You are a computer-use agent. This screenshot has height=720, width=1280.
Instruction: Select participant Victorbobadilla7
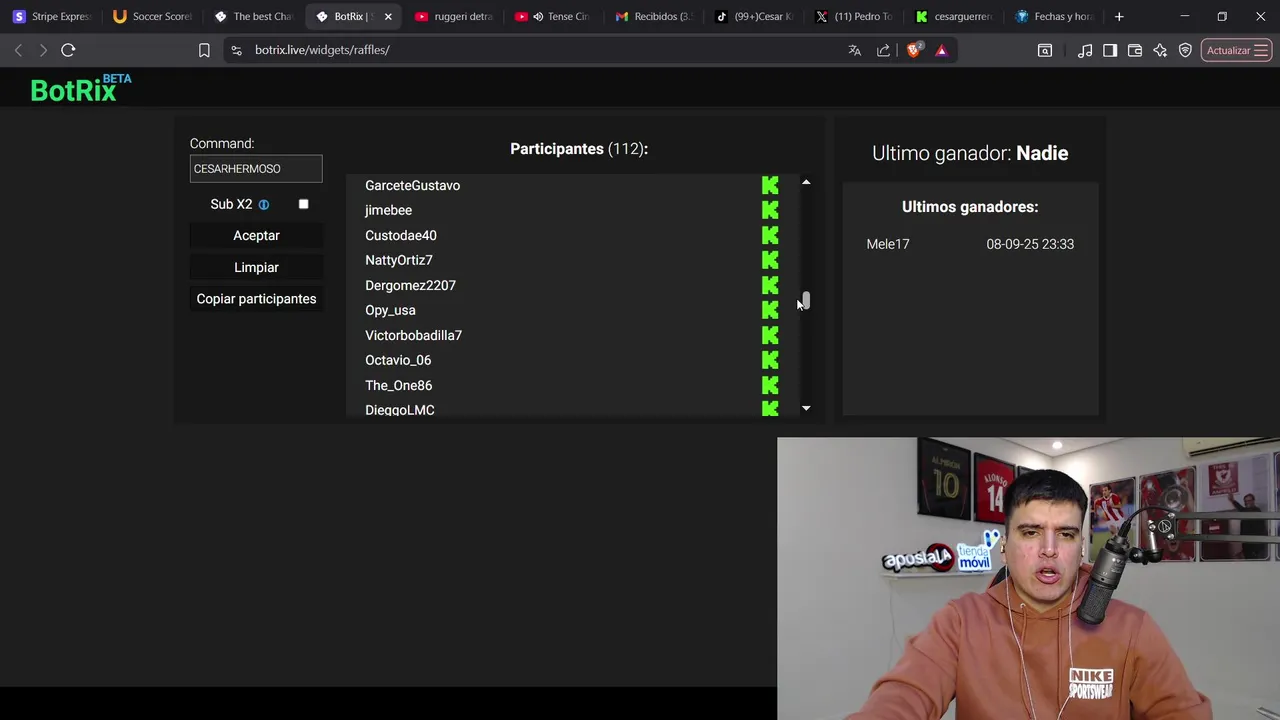coord(413,335)
